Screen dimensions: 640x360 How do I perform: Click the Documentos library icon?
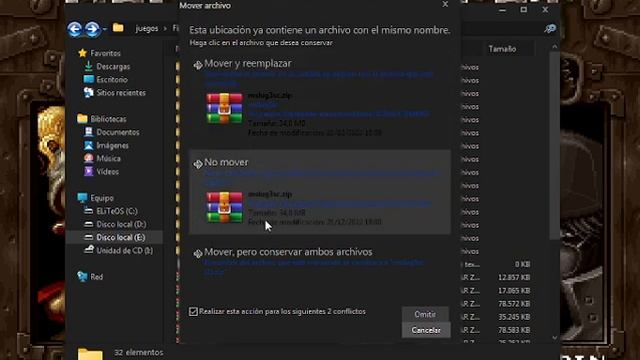point(89,132)
